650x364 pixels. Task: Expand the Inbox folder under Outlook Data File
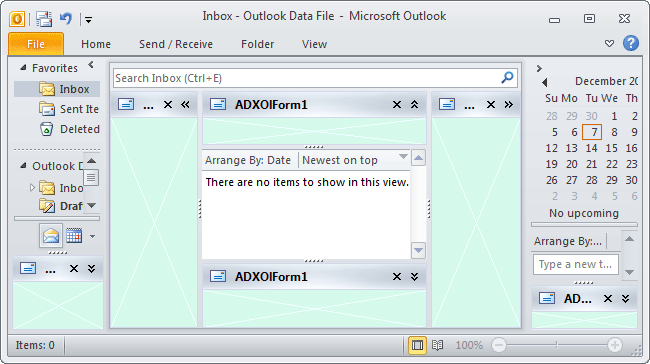(x=32, y=188)
